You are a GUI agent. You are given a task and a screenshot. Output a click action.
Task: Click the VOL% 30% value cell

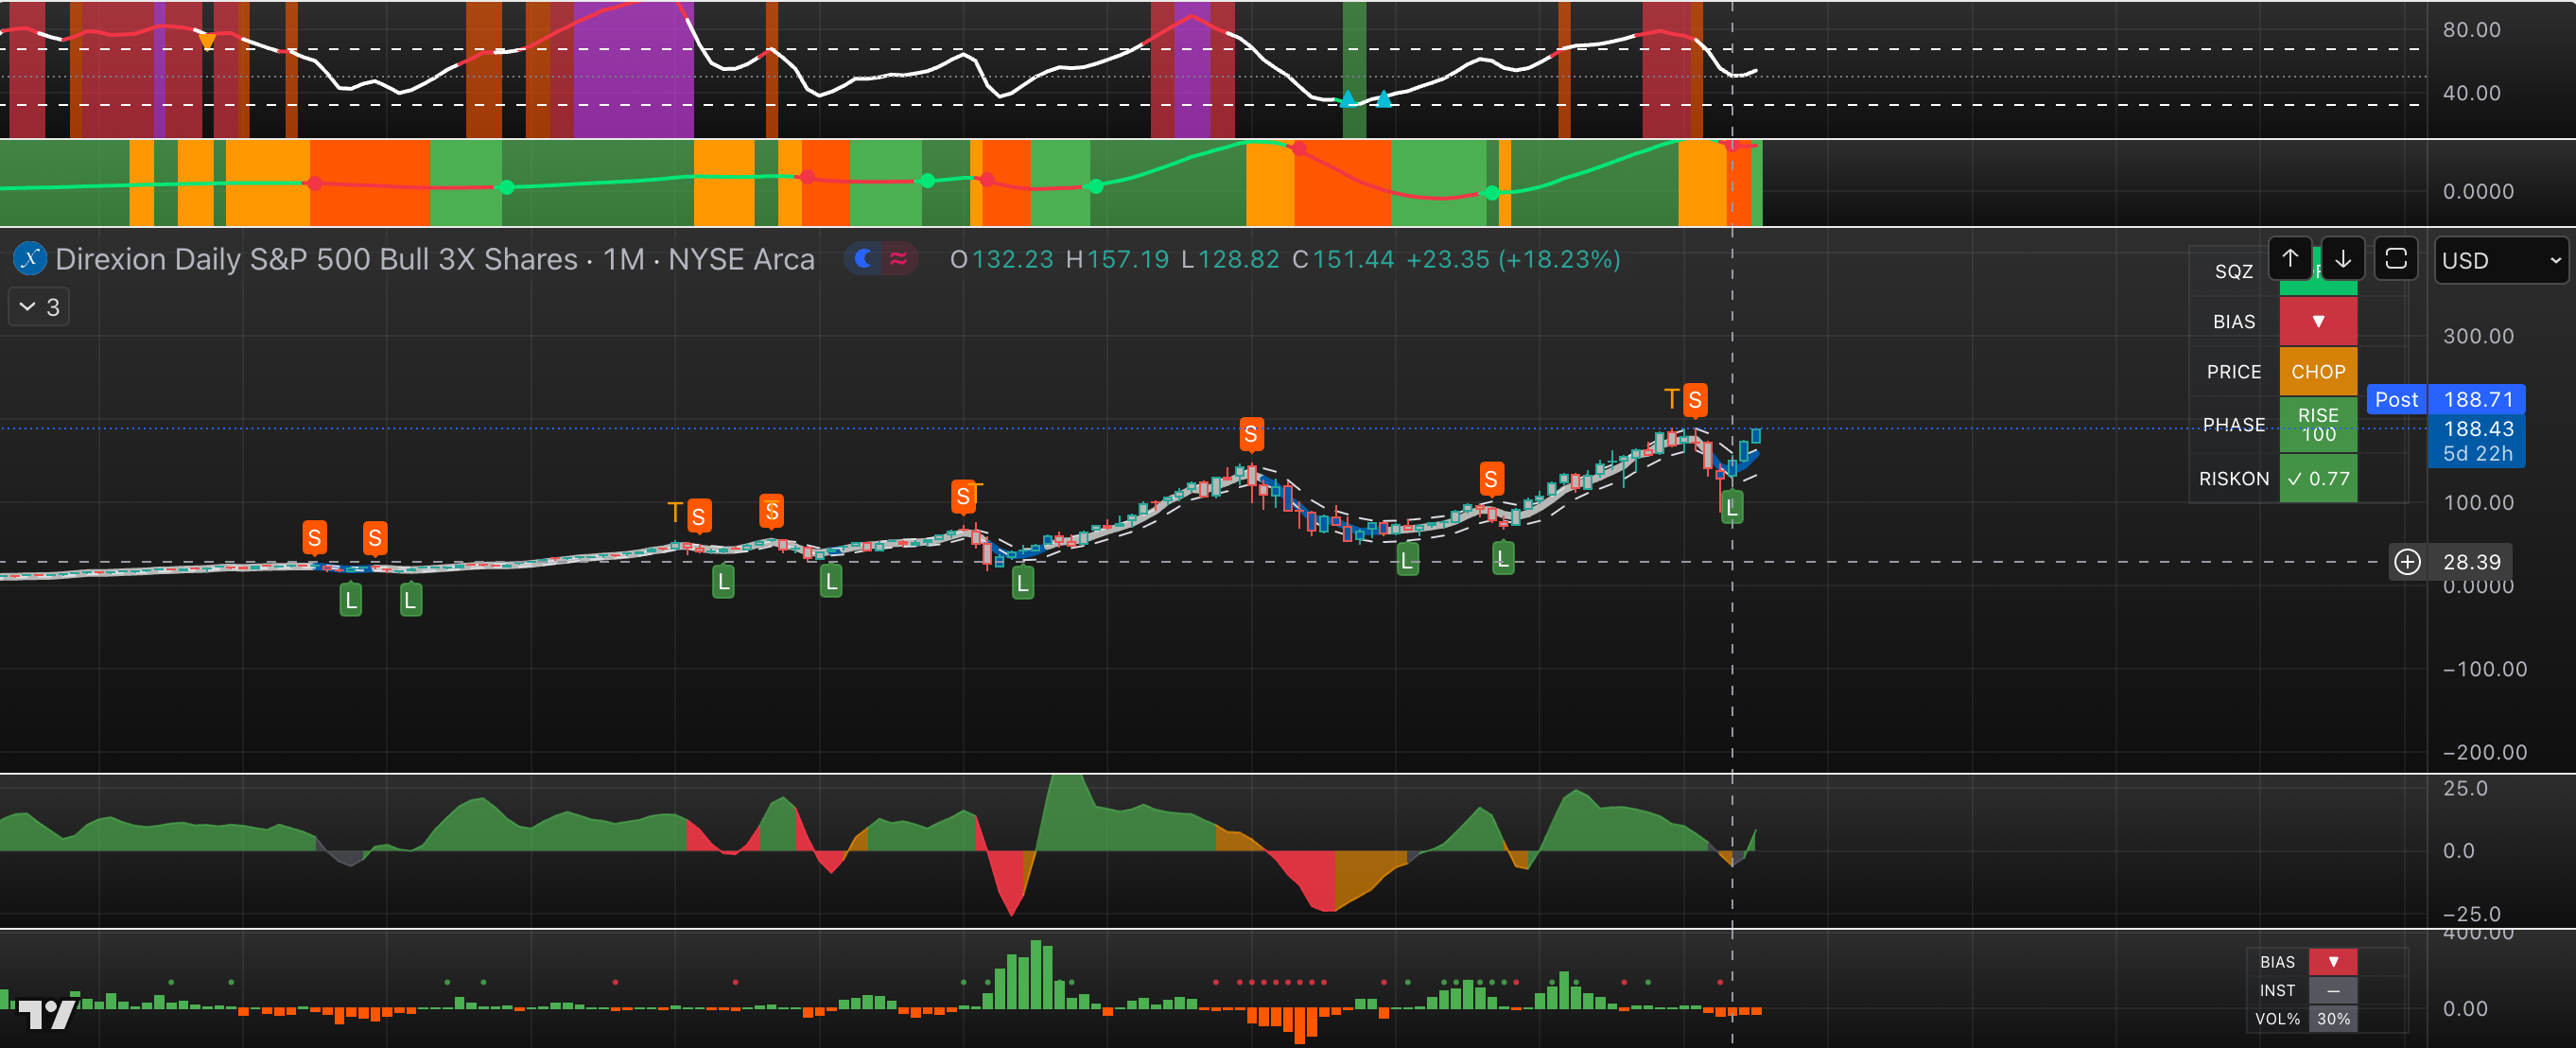[x=2333, y=1019]
